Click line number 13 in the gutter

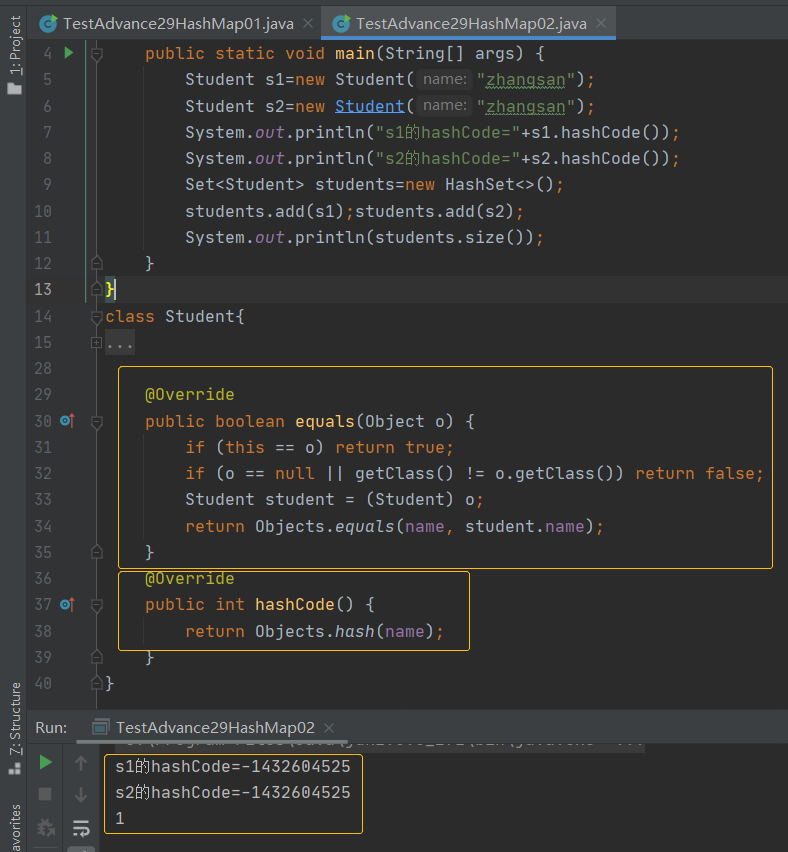click(x=43, y=289)
